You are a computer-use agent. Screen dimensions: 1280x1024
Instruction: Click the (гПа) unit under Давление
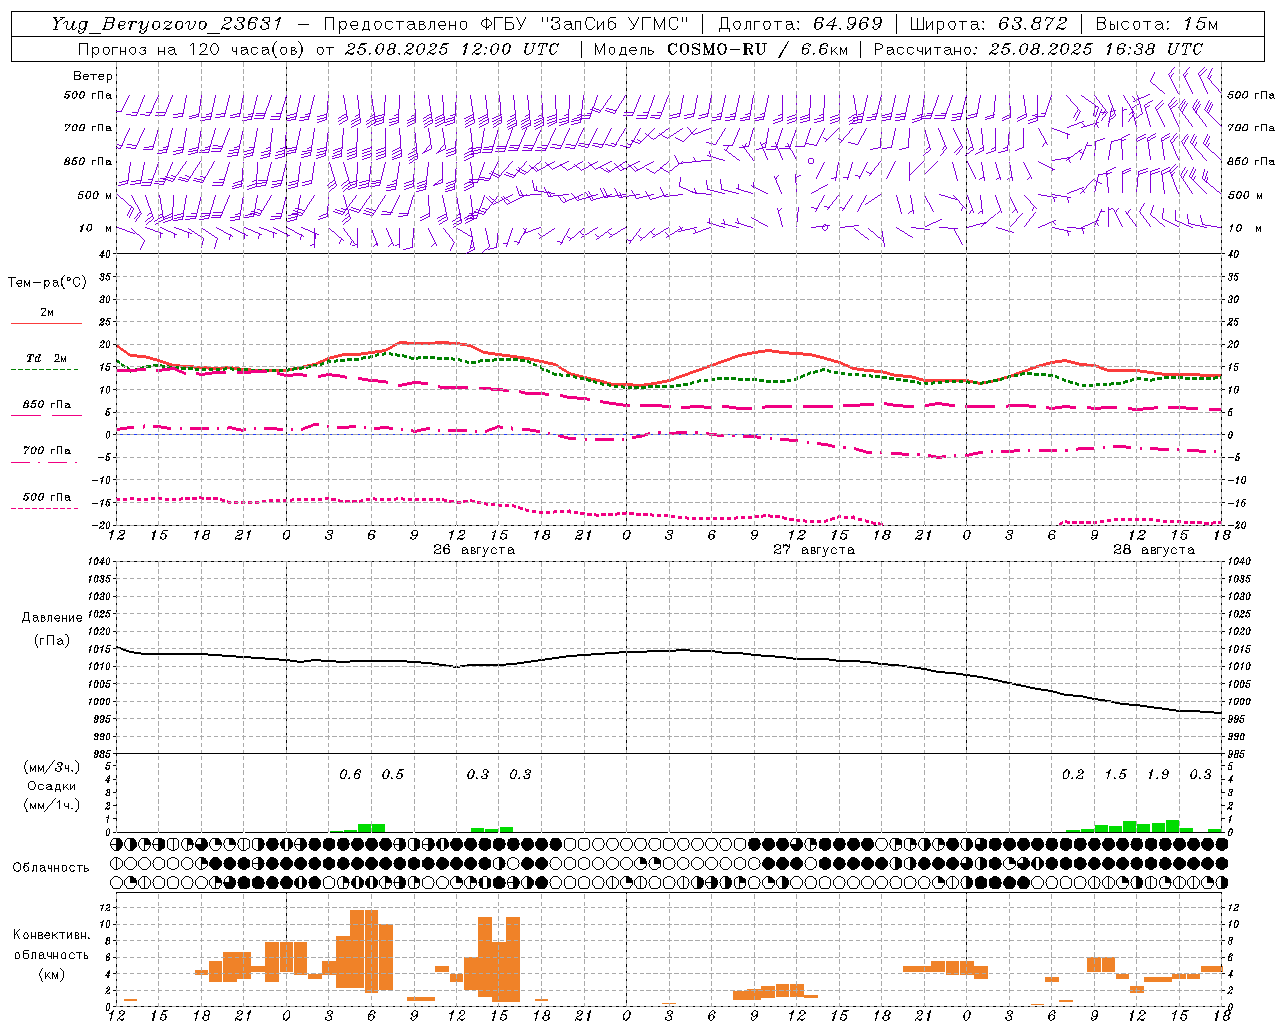pos(52,640)
